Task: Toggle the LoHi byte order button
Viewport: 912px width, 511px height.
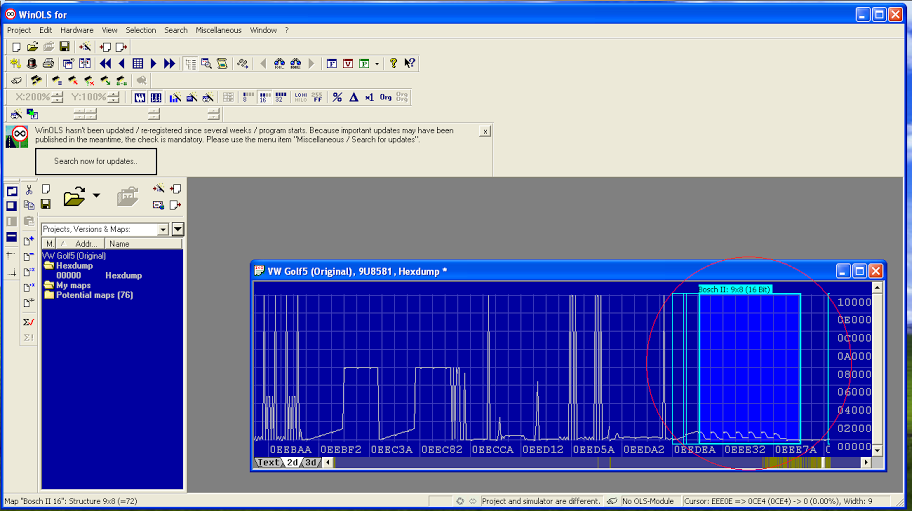Action: click(300, 97)
